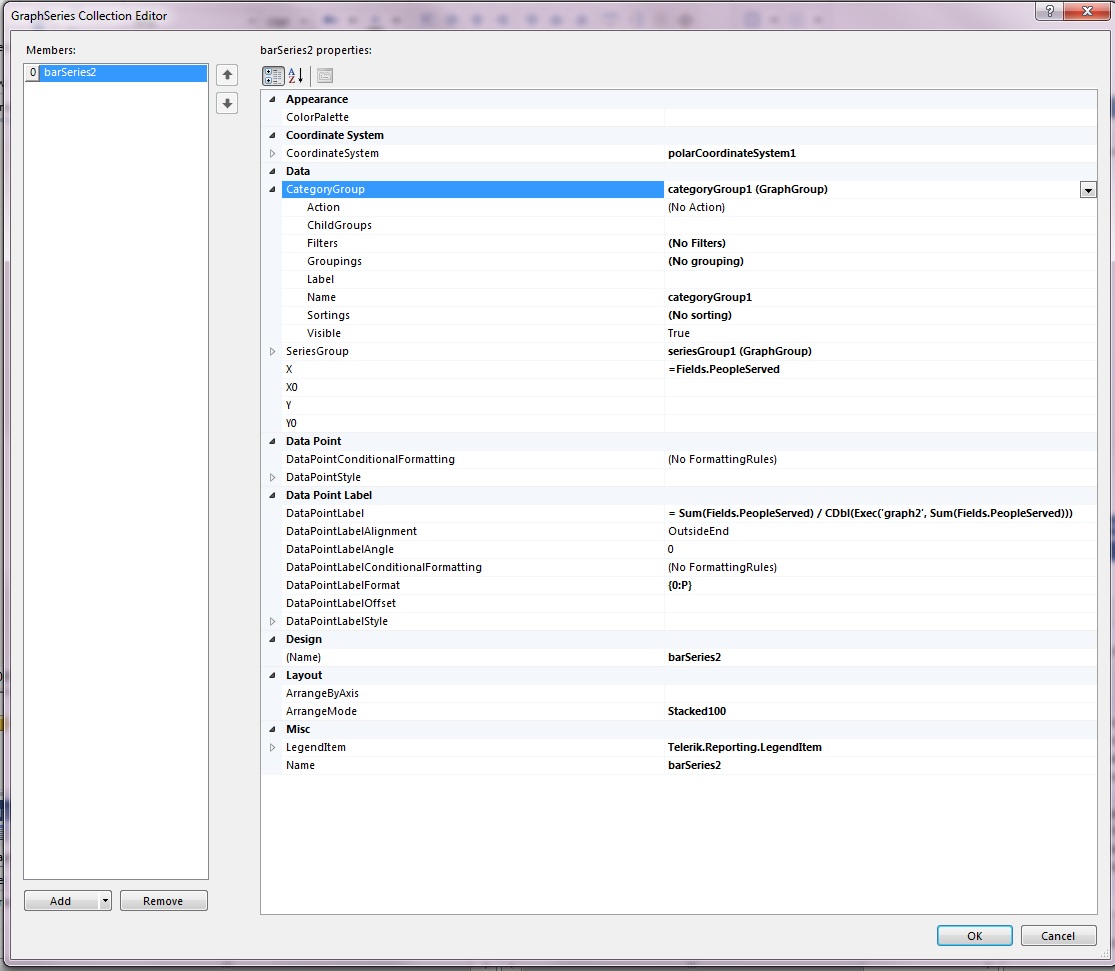The height and width of the screenshot is (971, 1115).
Task: Click the {0:P} format value
Action: 680,585
